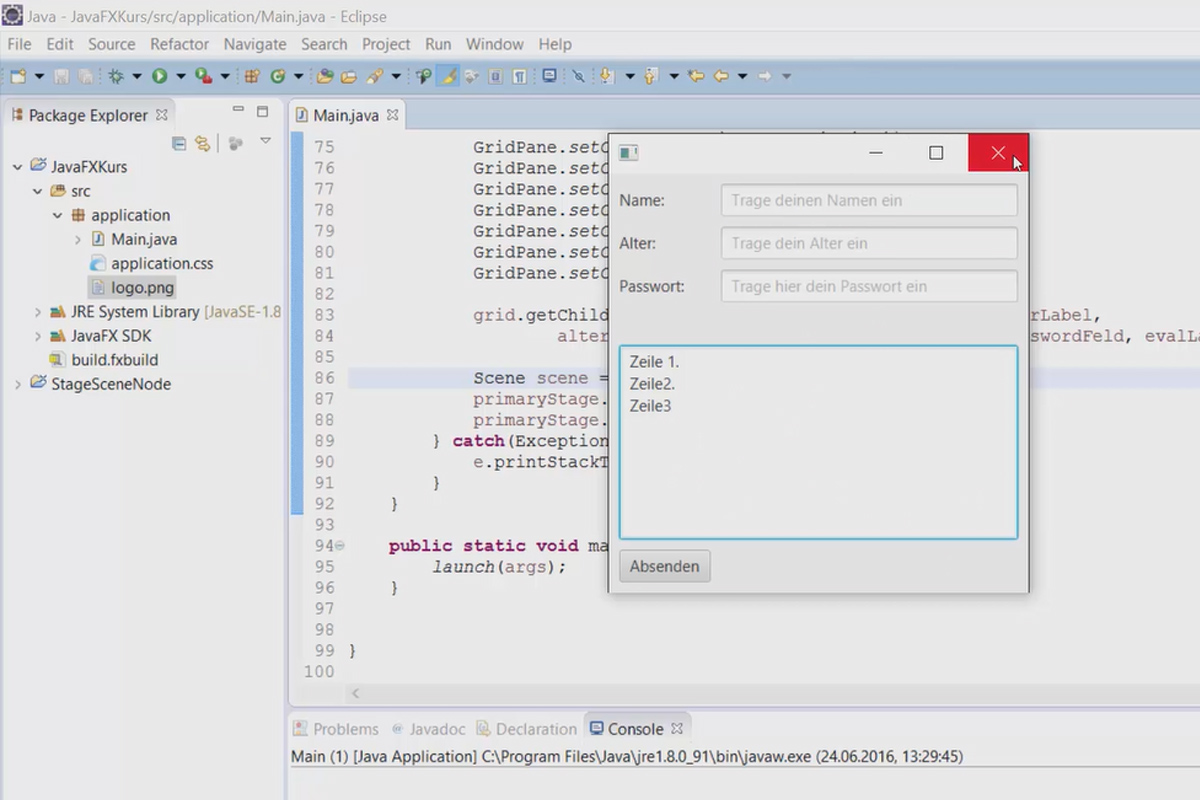Toggle Mark Occurrences highlighter icon
1200x800 pixels.
[448, 76]
